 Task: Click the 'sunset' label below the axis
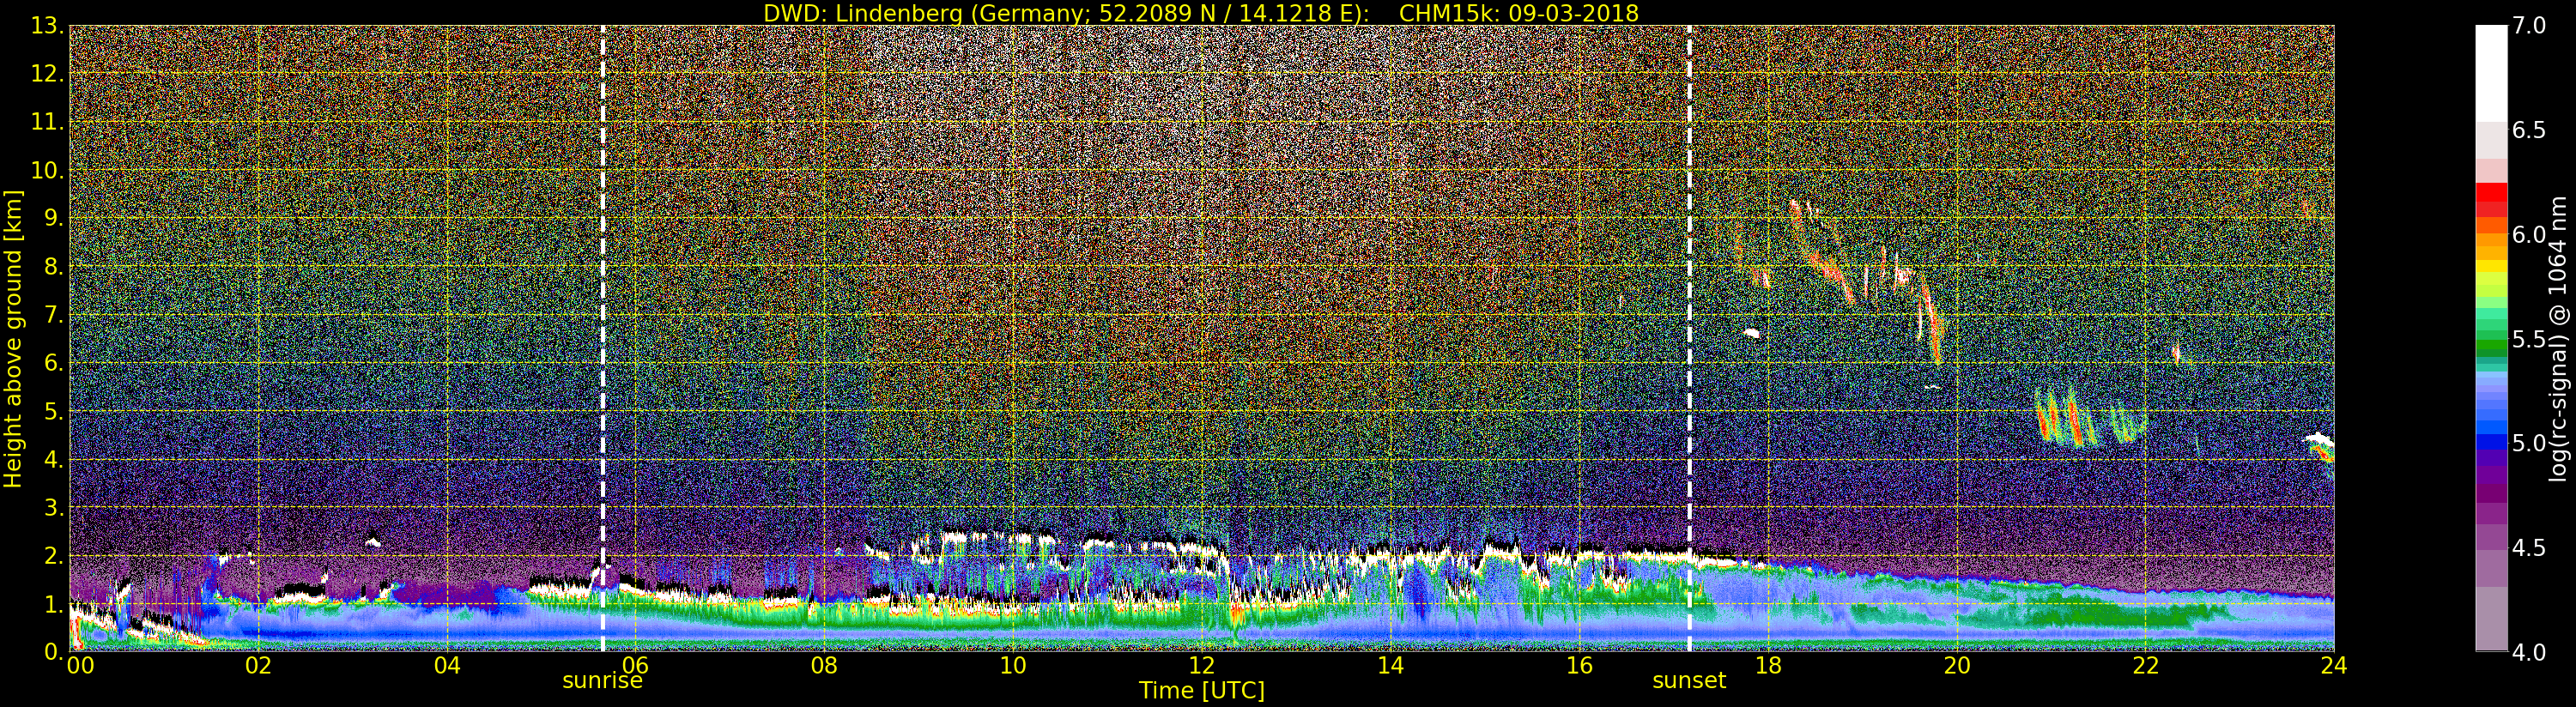1689,681
